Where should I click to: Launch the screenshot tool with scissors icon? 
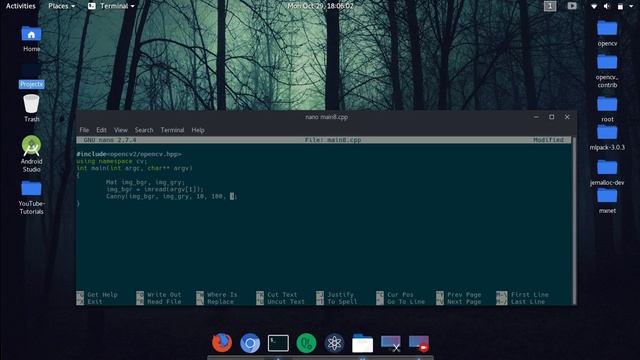pyautogui.click(x=391, y=343)
